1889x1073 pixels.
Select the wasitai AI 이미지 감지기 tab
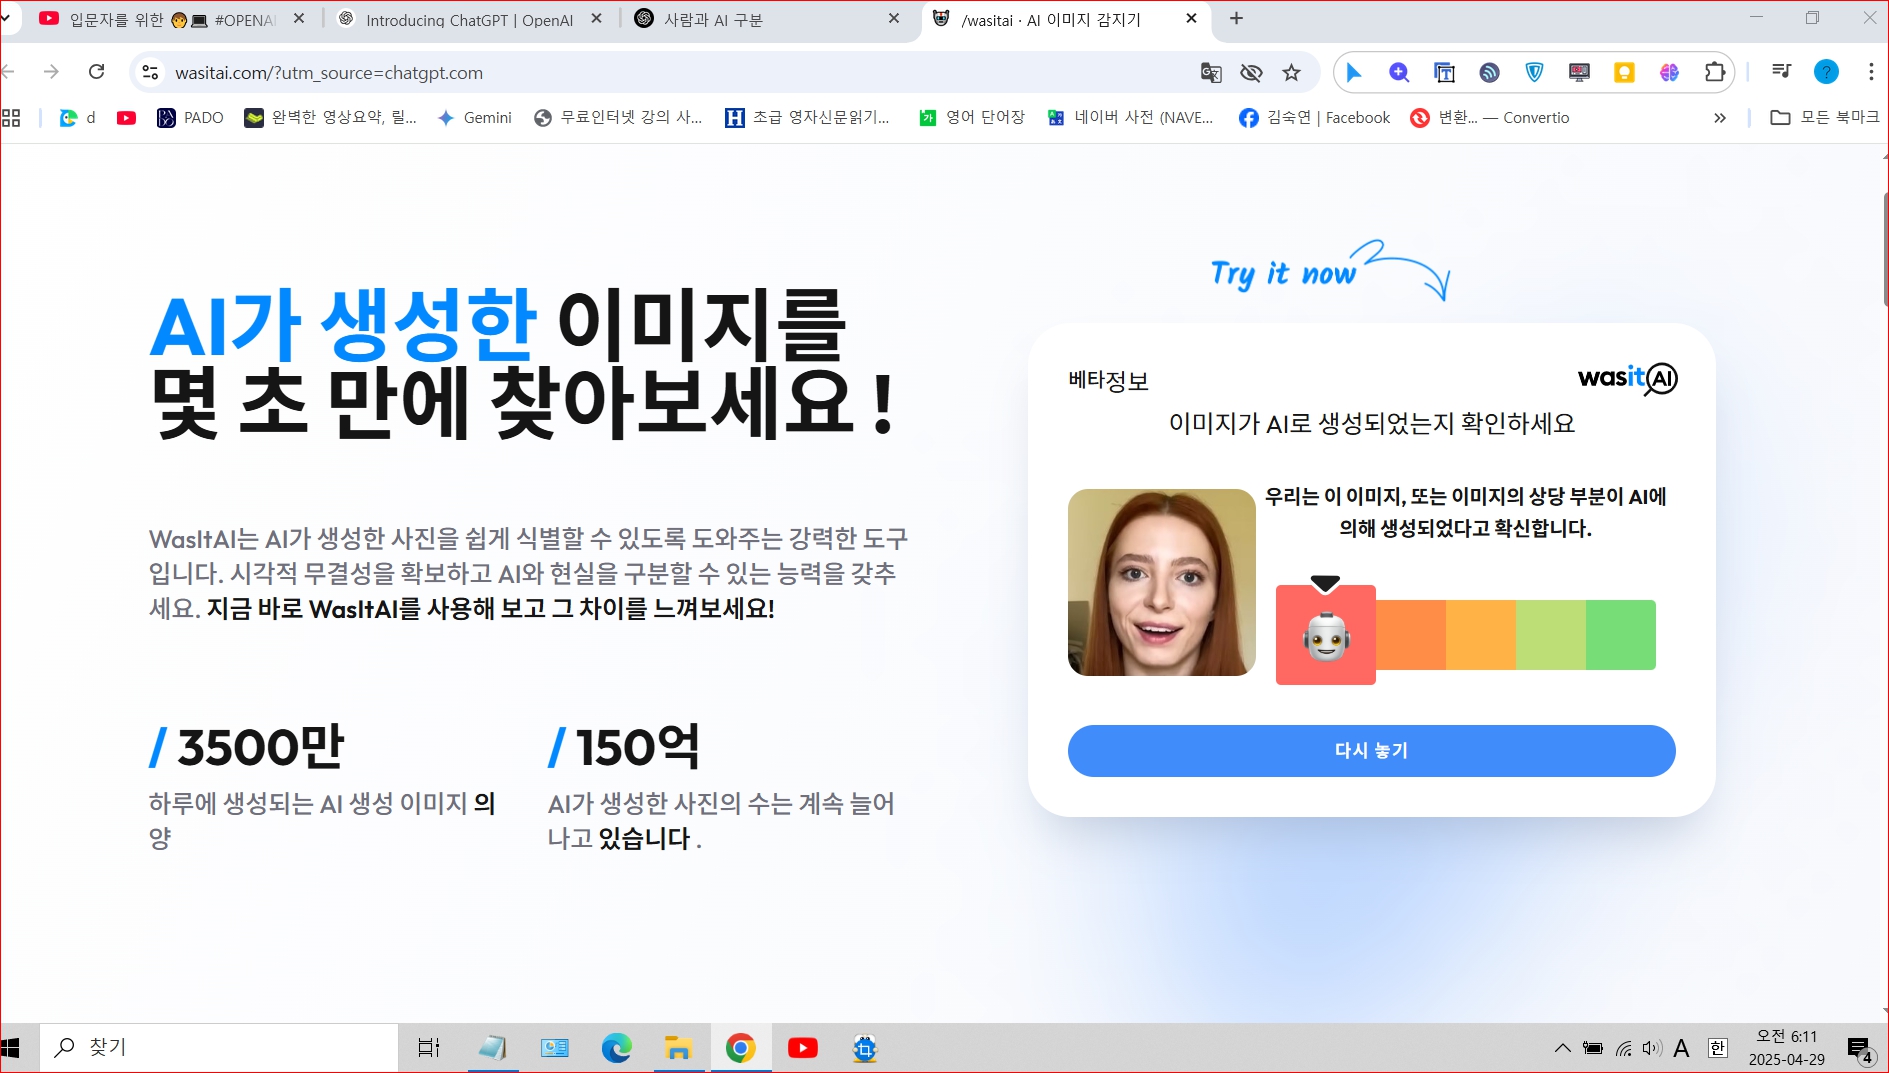[1050, 19]
